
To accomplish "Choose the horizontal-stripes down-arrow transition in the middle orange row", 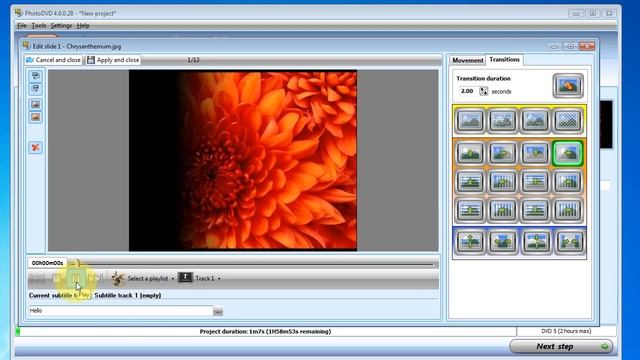I will (x=535, y=182).
